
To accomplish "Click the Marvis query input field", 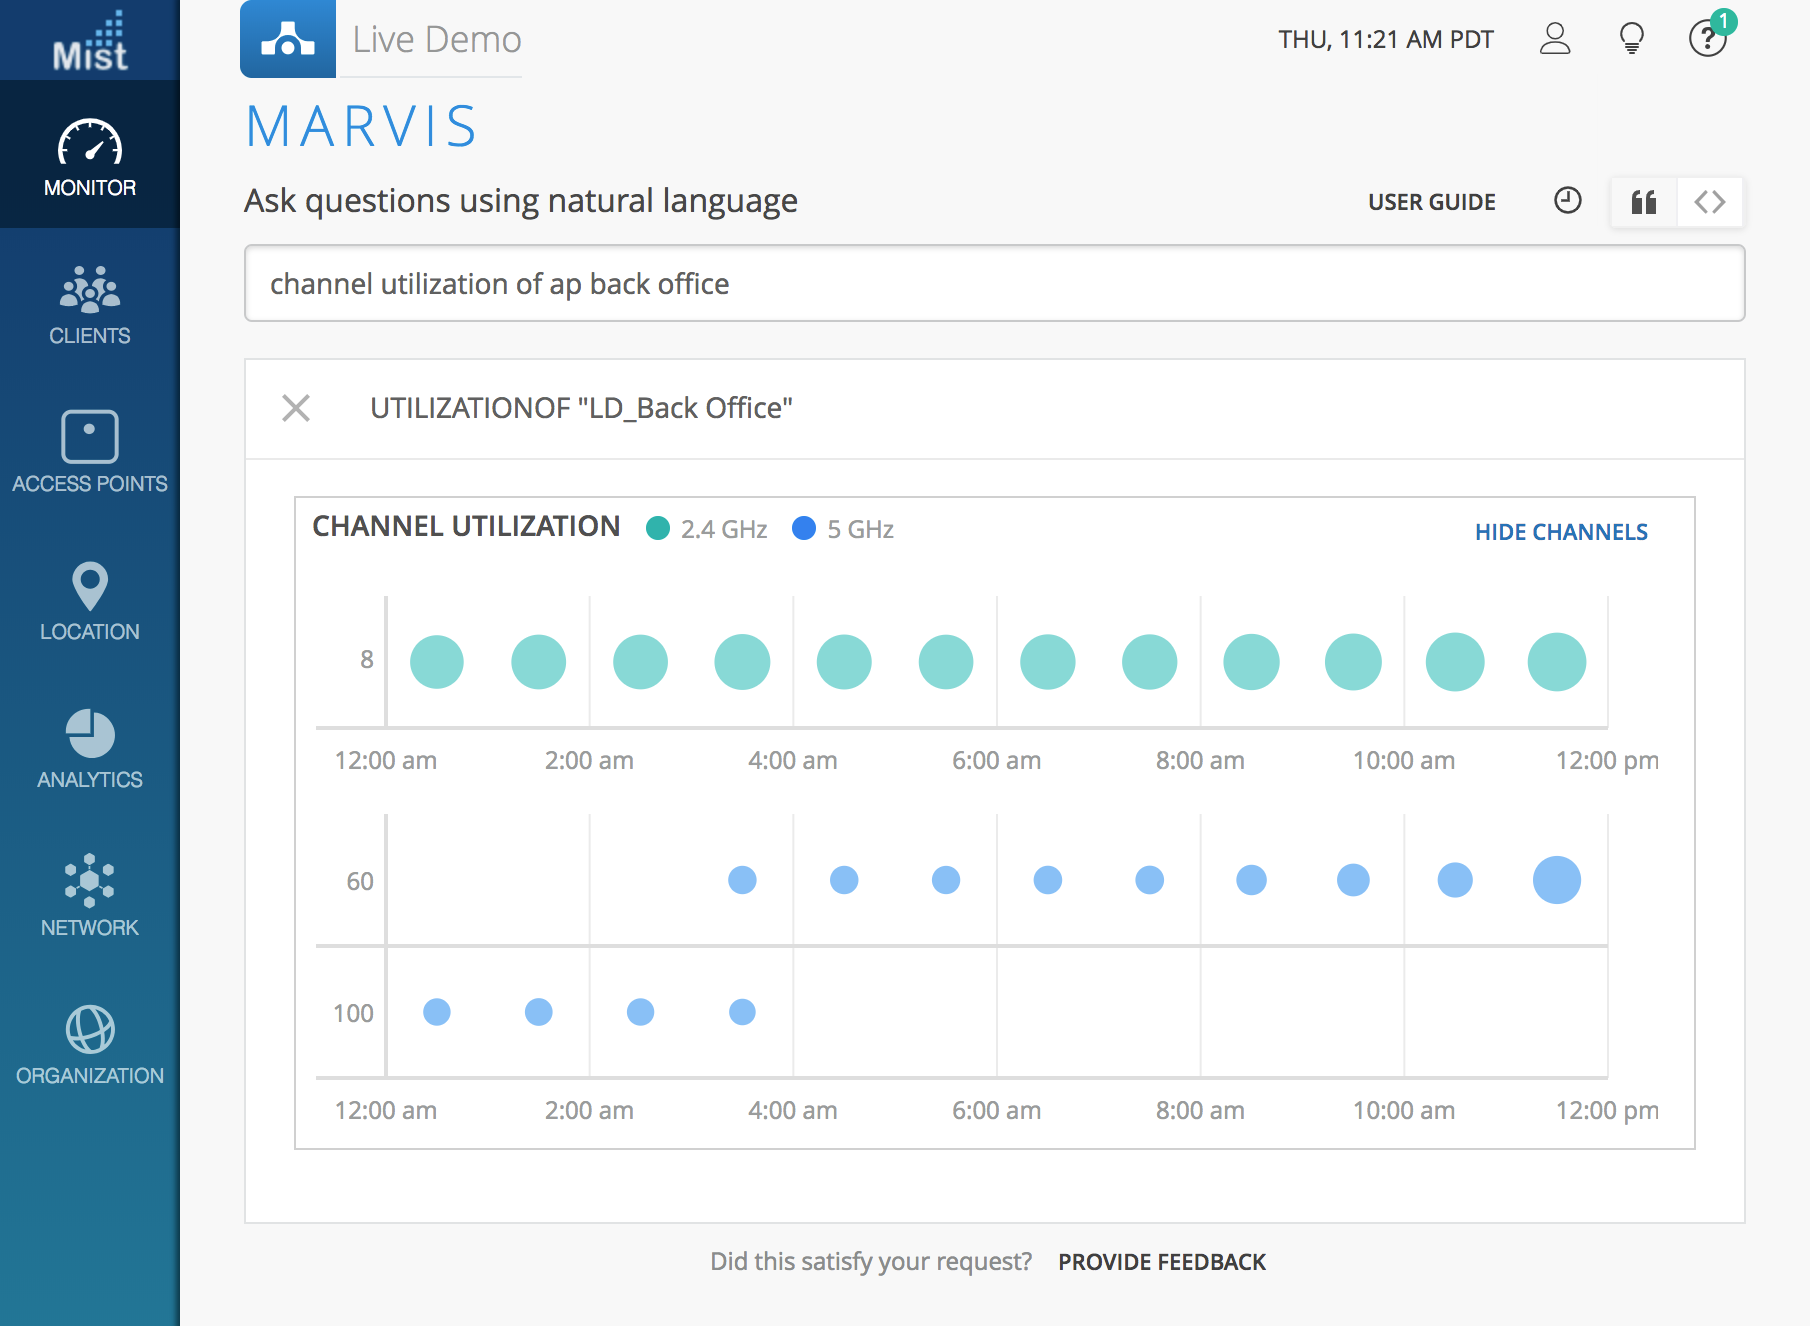I will (994, 284).
